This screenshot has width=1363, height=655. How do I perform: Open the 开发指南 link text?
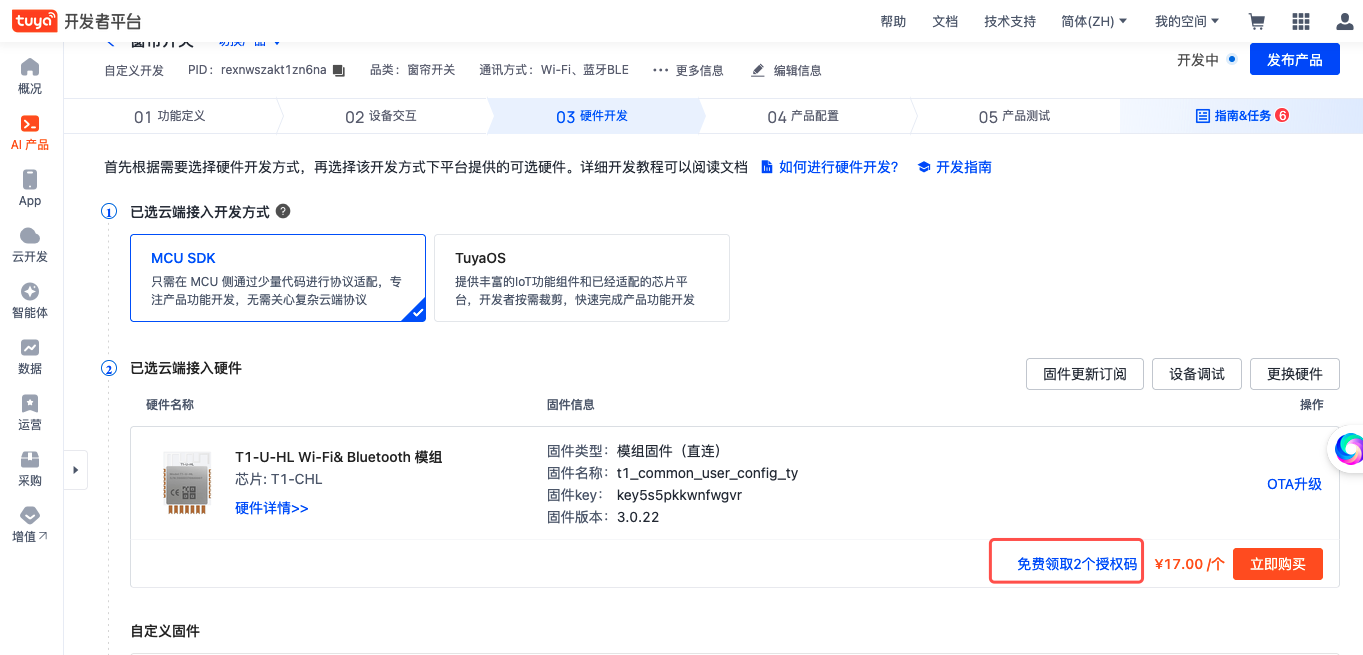(964, 167)
